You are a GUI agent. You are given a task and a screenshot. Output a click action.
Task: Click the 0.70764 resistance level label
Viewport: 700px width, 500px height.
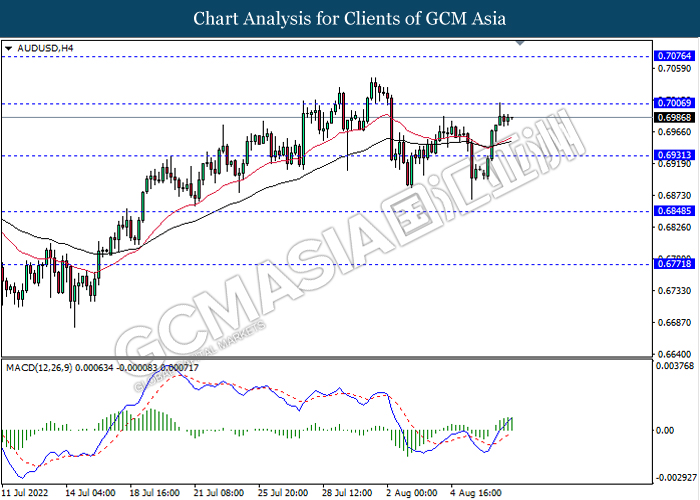point(675,56)
